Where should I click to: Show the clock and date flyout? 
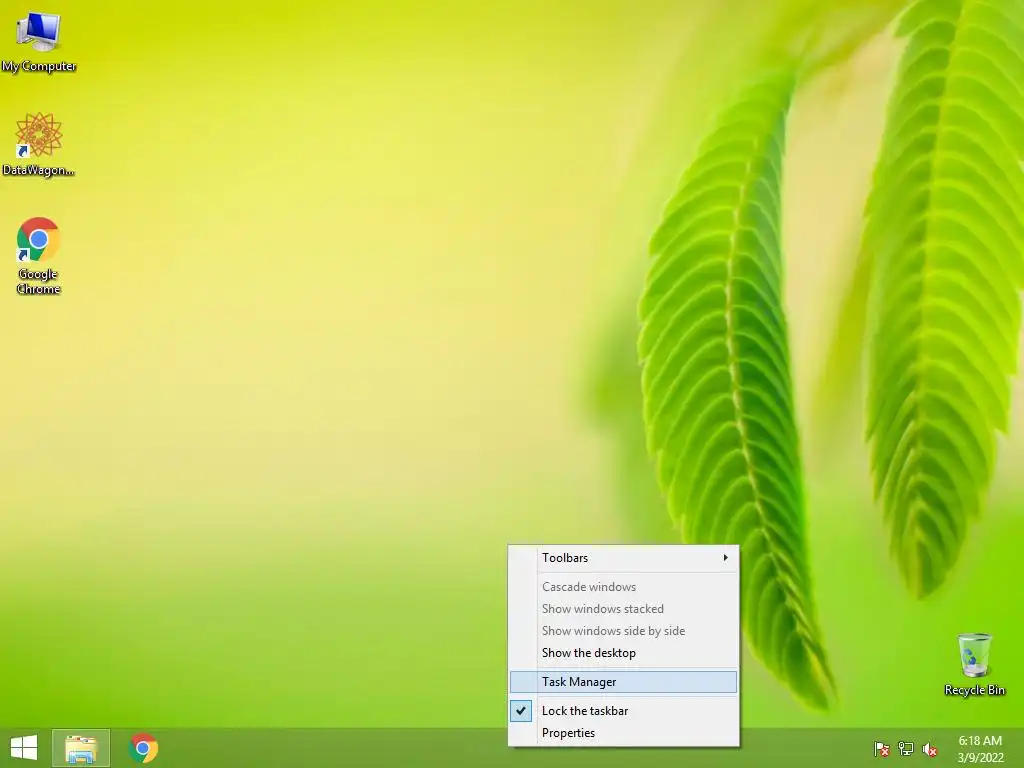[x=980, y=749]
